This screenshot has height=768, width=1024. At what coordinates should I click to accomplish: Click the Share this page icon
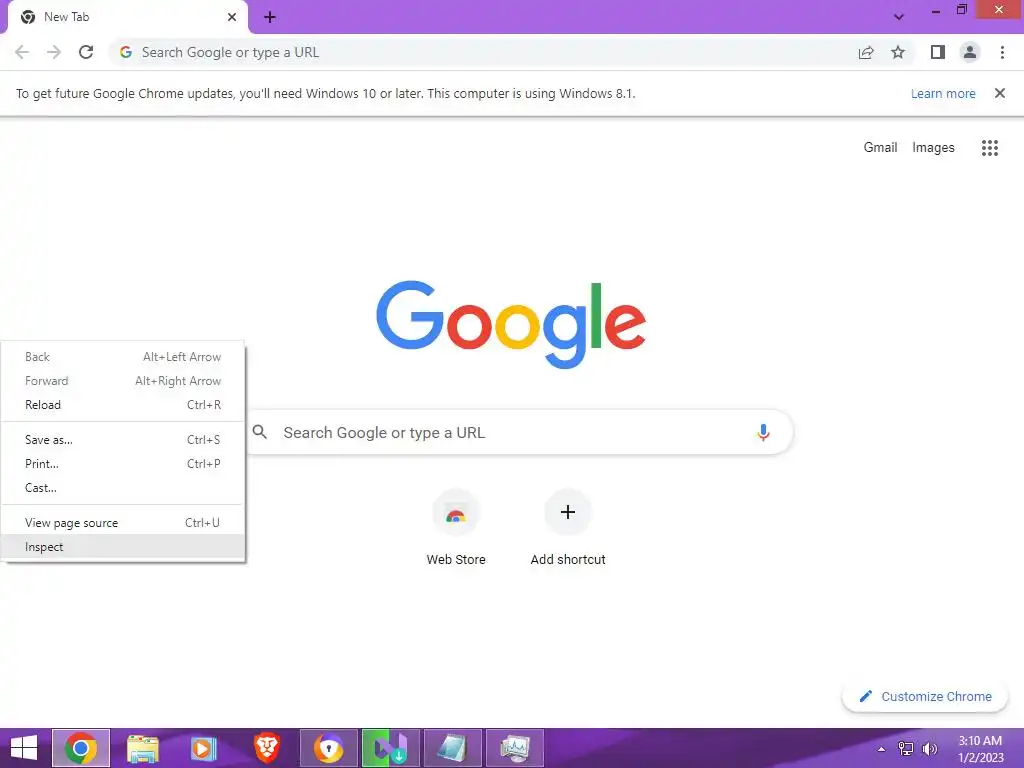(866, 52)
